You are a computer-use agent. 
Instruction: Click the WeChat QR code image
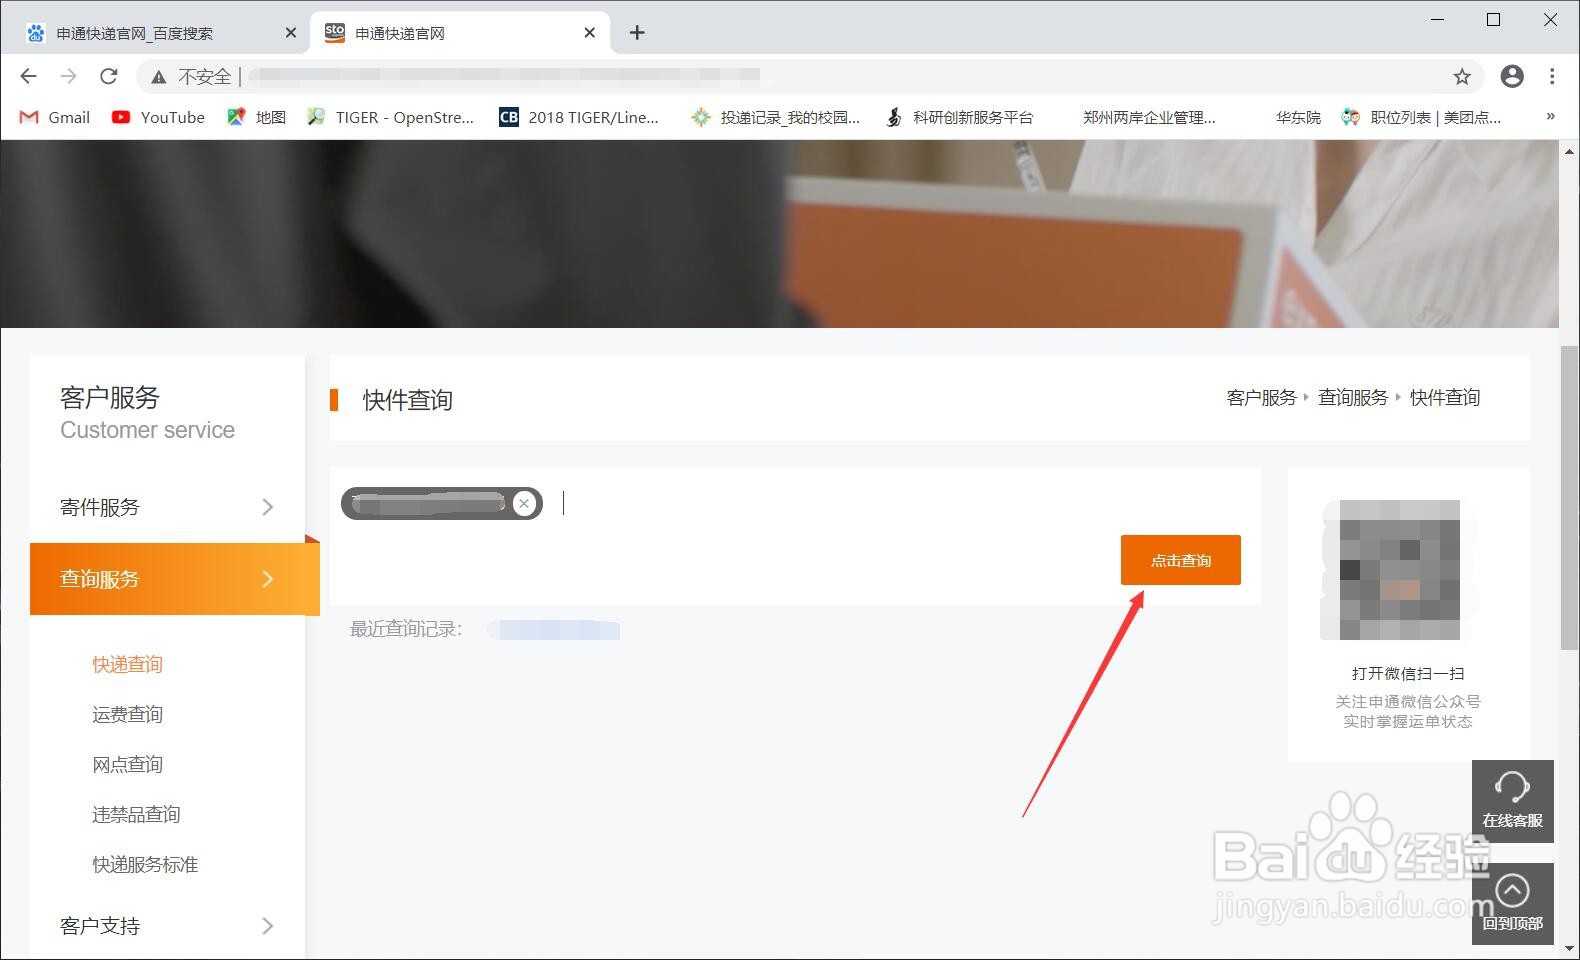click(1400, 570)
